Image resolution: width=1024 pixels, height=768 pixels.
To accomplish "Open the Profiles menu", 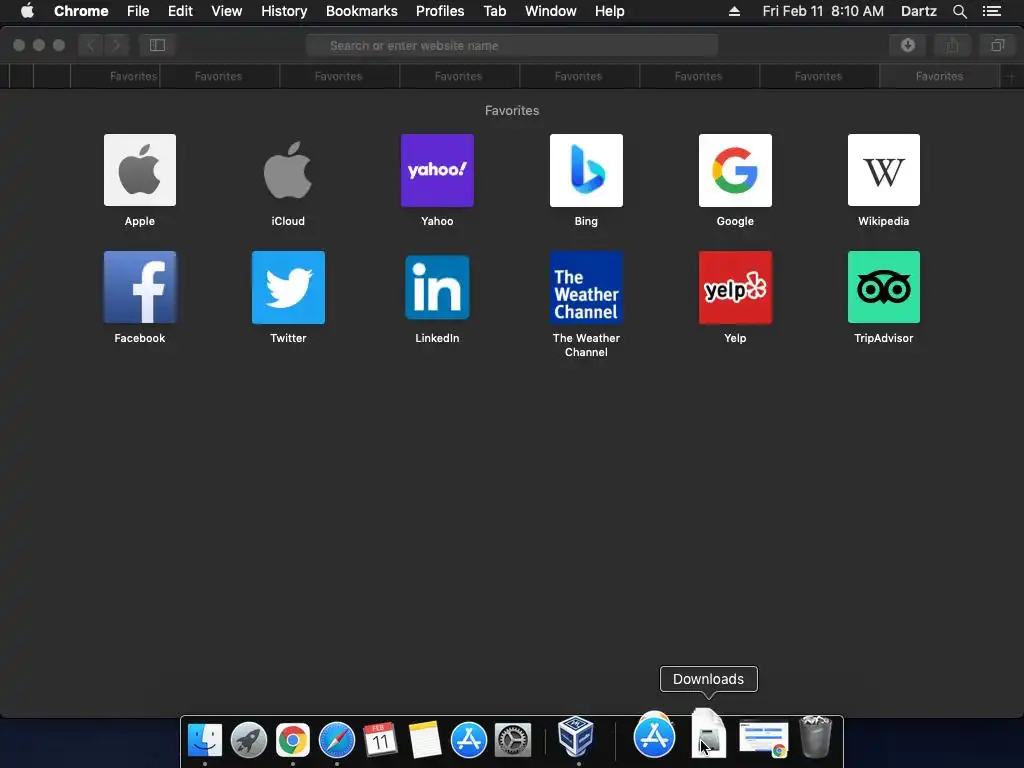I will (440, 11).
